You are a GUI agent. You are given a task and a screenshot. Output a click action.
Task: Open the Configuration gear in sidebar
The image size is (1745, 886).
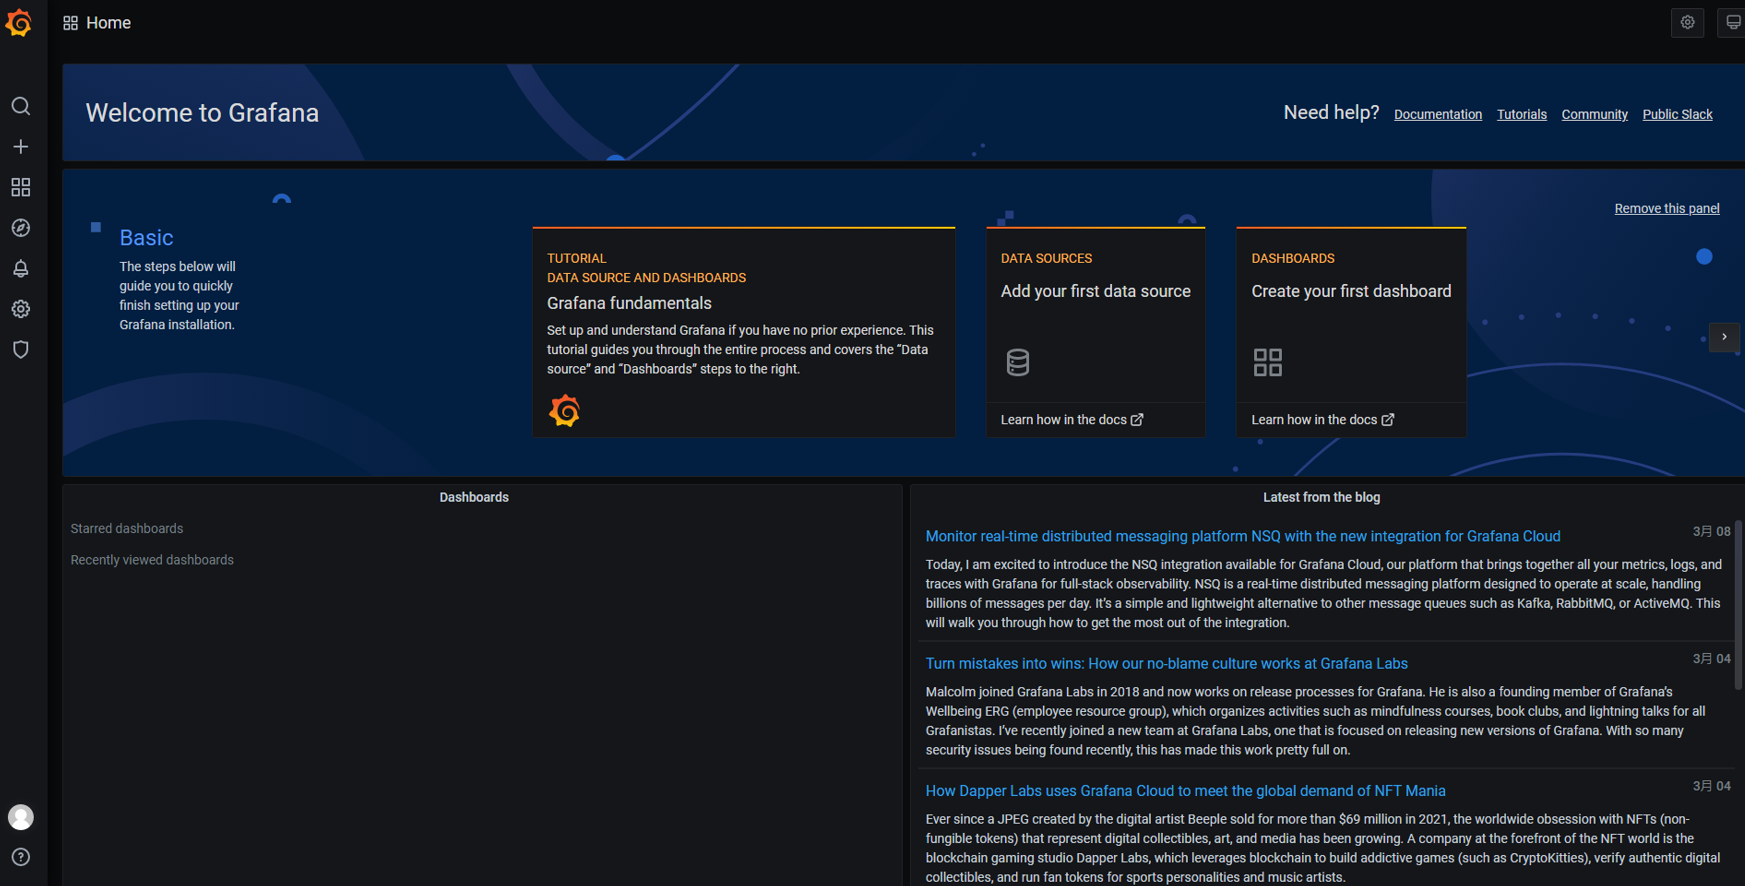tap(20, 309)
